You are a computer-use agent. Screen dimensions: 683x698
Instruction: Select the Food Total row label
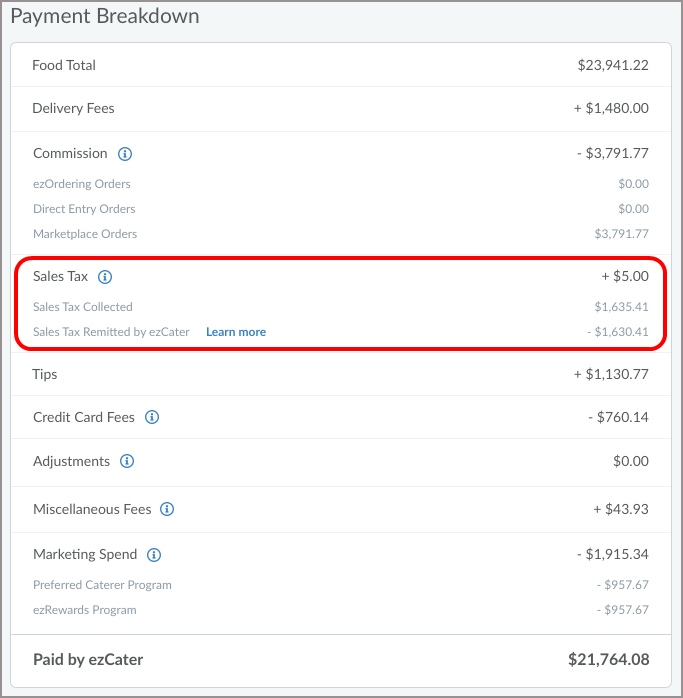[x=64, y=65]
